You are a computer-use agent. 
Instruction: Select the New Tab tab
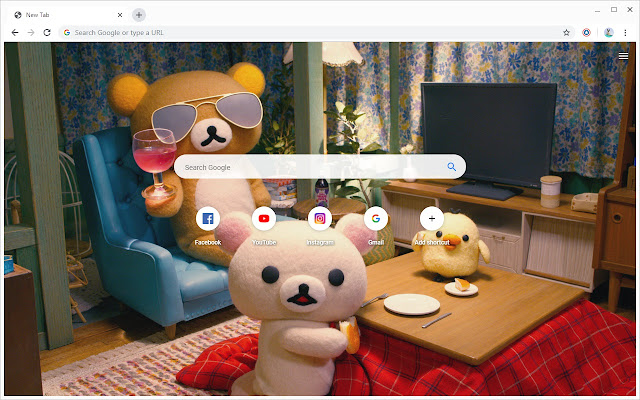click(67, 15)
